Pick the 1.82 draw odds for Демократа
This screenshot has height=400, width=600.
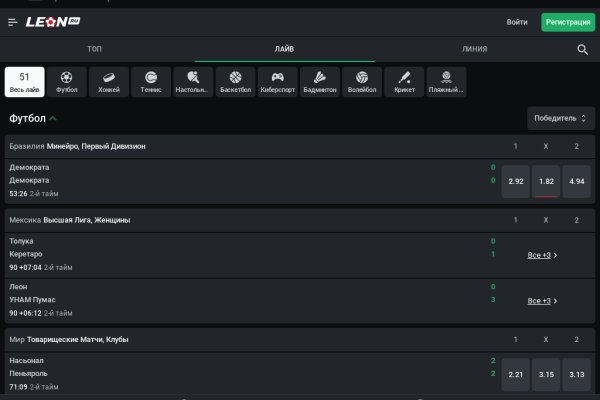pos(546,181)
